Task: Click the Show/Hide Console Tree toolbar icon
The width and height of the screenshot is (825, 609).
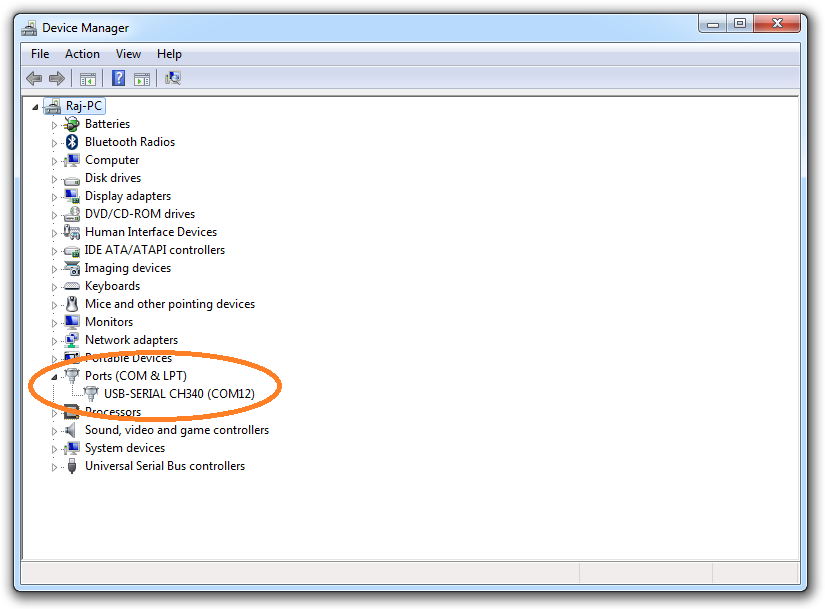Action: pyautogui.click(x=88, y=78)
